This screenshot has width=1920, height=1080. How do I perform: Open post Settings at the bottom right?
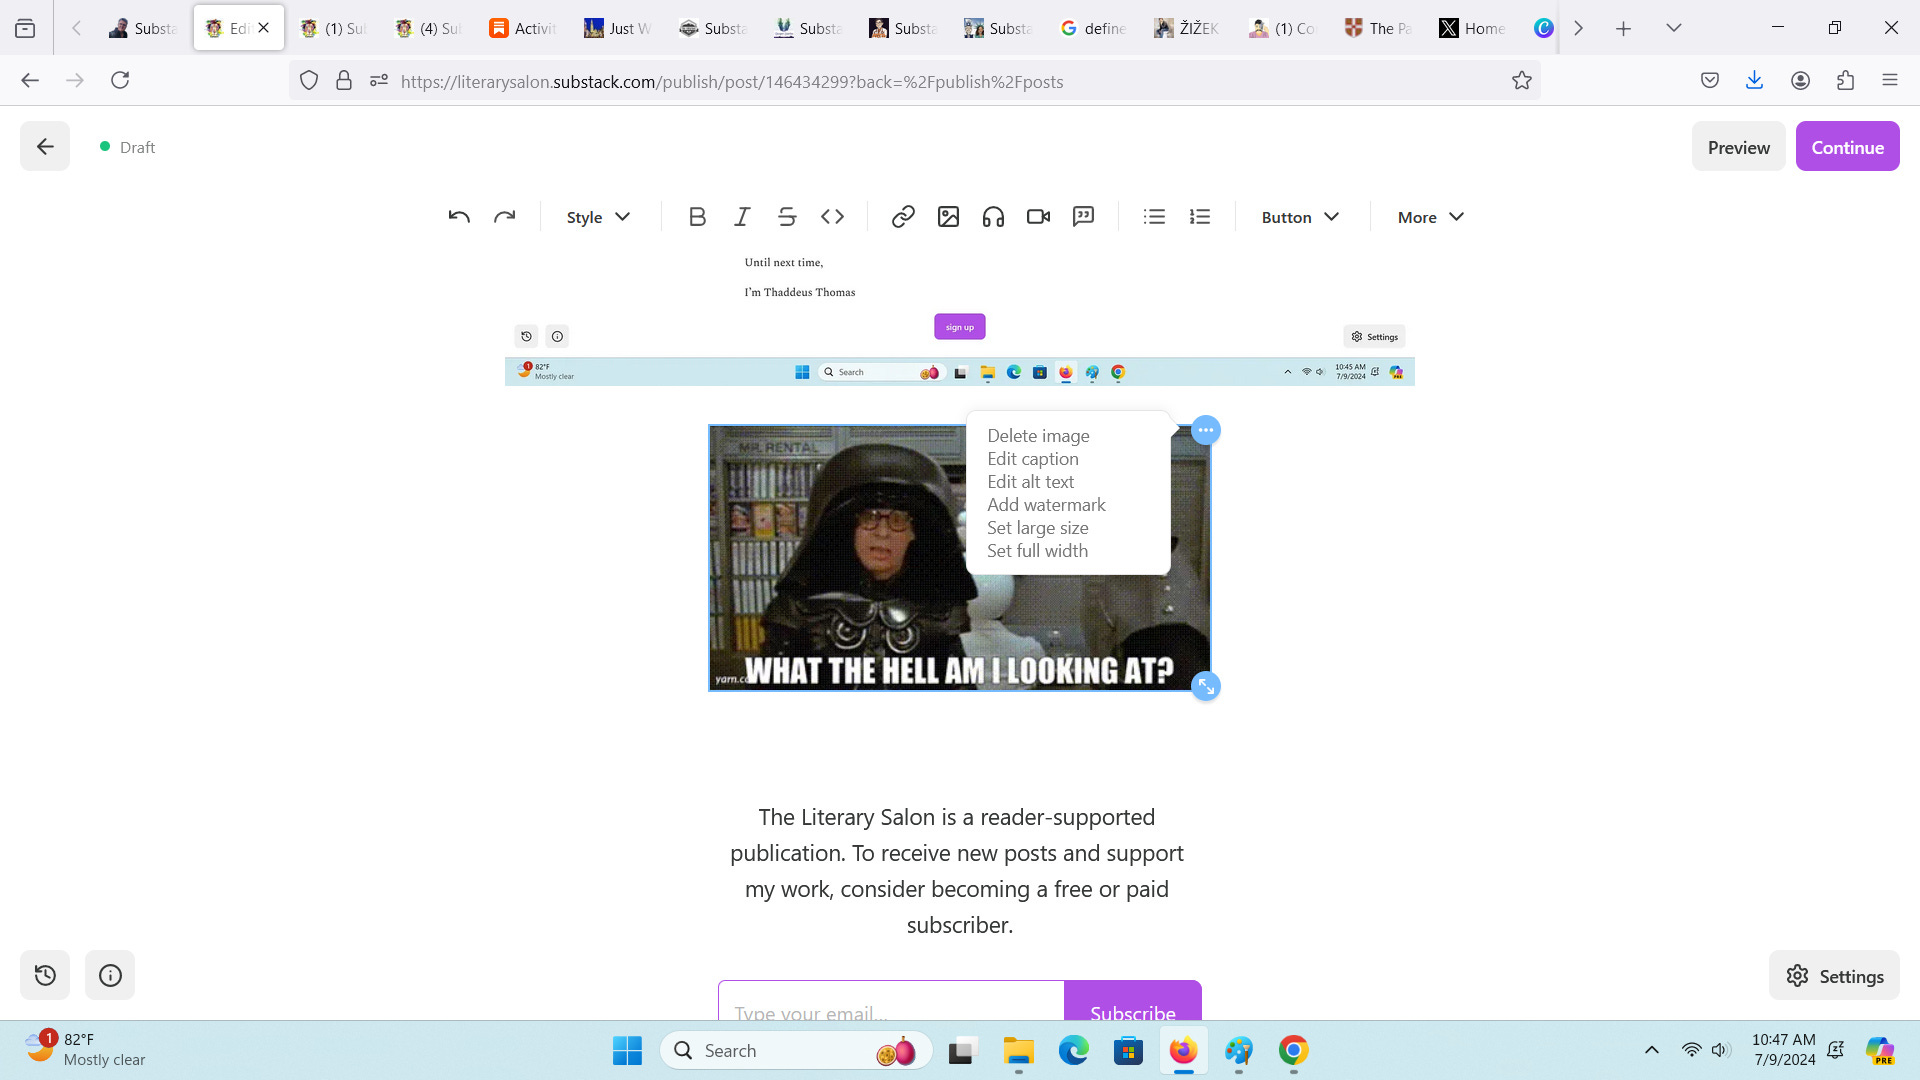coord(1834,976)
